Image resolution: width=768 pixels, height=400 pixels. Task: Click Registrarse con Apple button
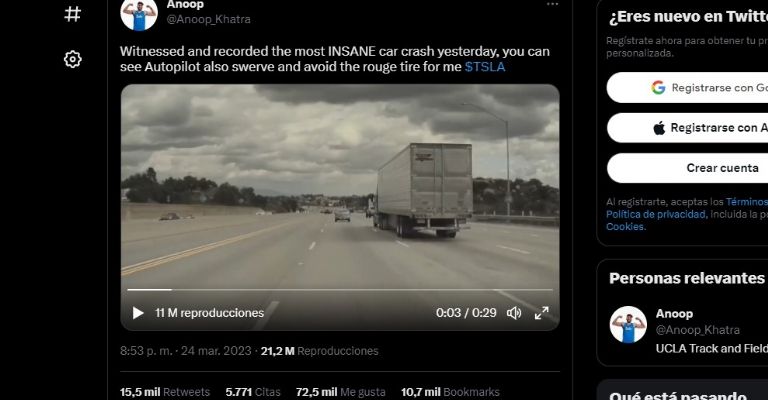click(687, 128)
